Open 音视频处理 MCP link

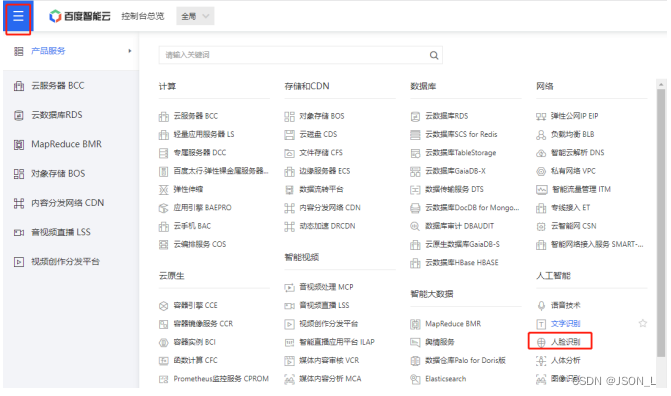click(326, 287)
